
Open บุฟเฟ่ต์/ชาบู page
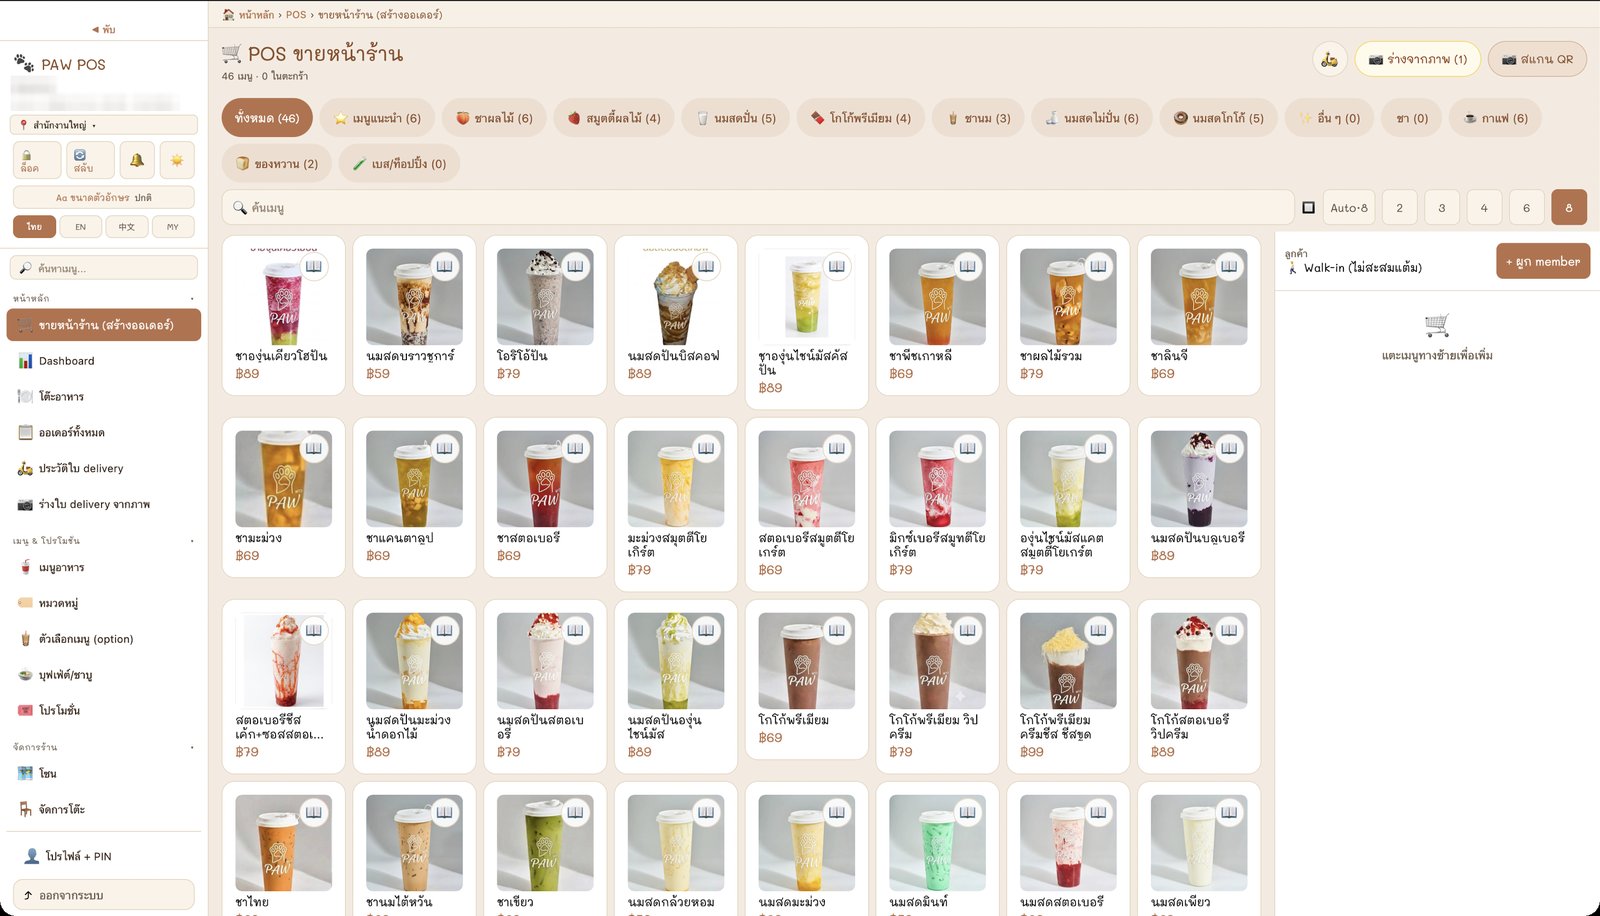point(104,675)
